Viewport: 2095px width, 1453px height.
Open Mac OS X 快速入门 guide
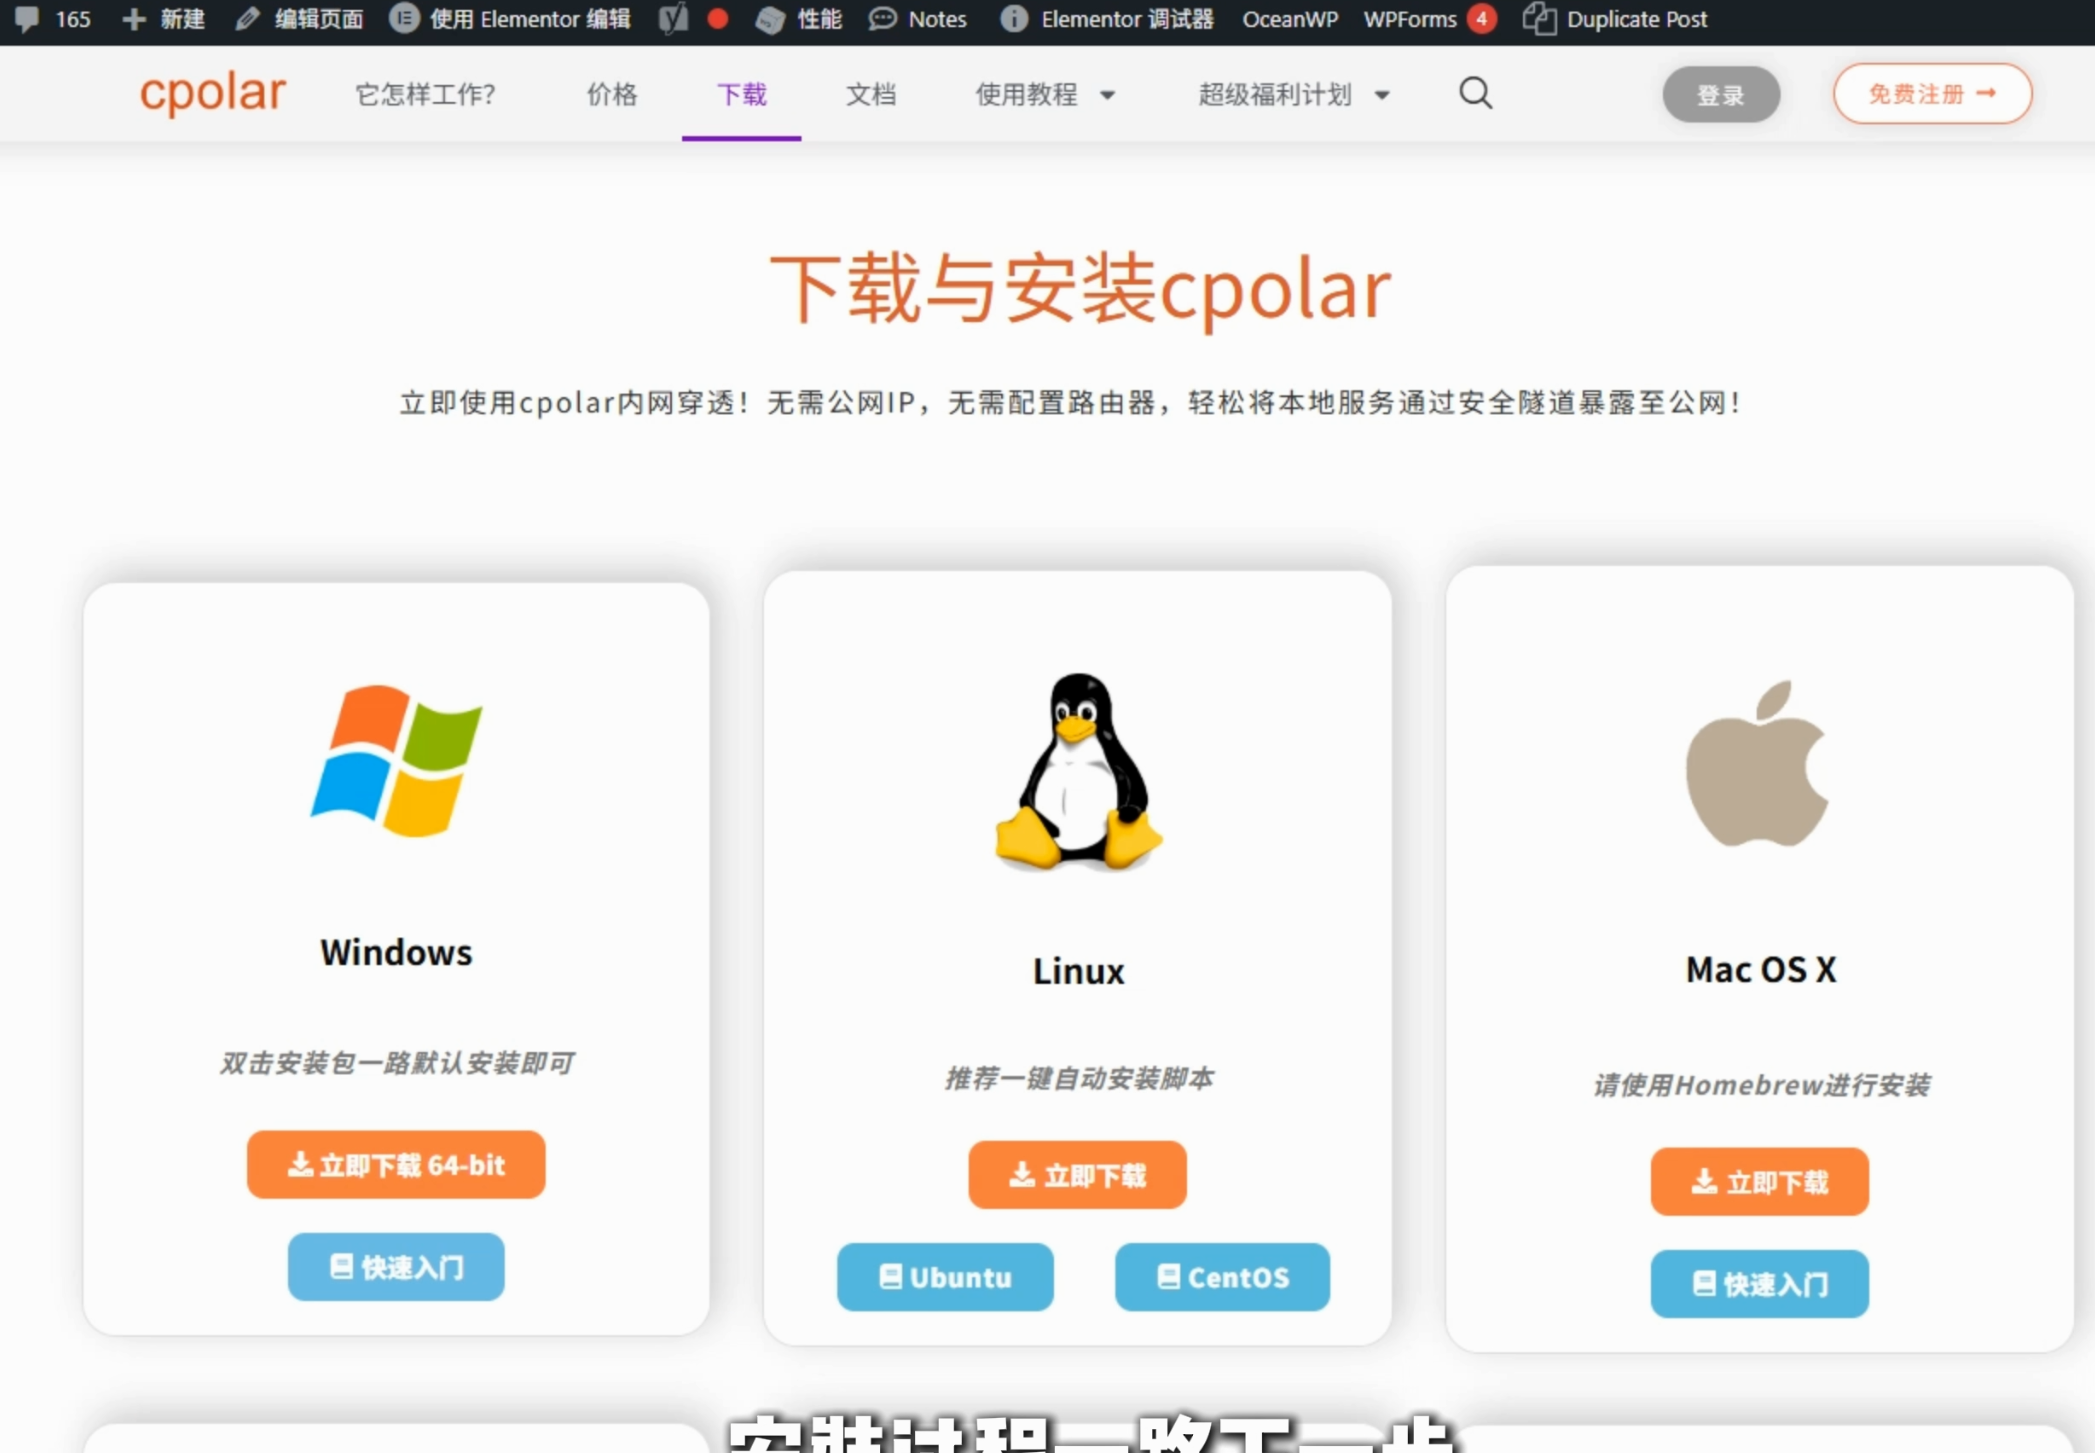pyautogui.click(x=1759, y=1284)
